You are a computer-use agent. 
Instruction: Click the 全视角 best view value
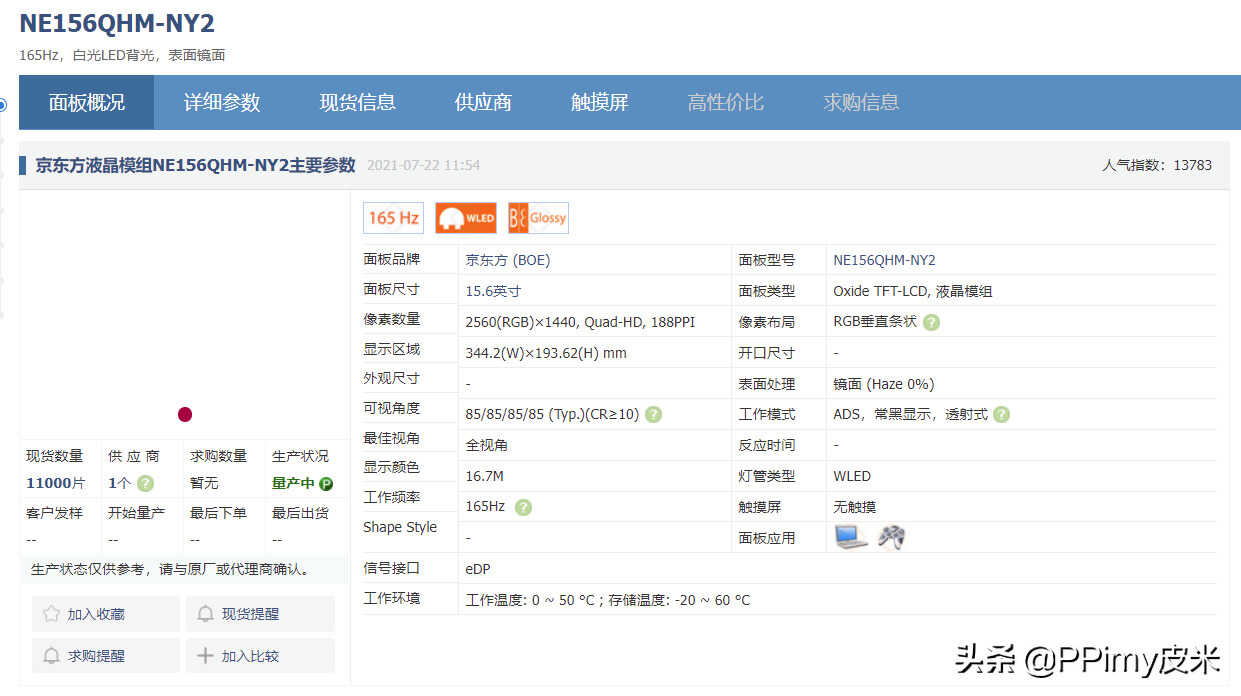tap(487, 445)
